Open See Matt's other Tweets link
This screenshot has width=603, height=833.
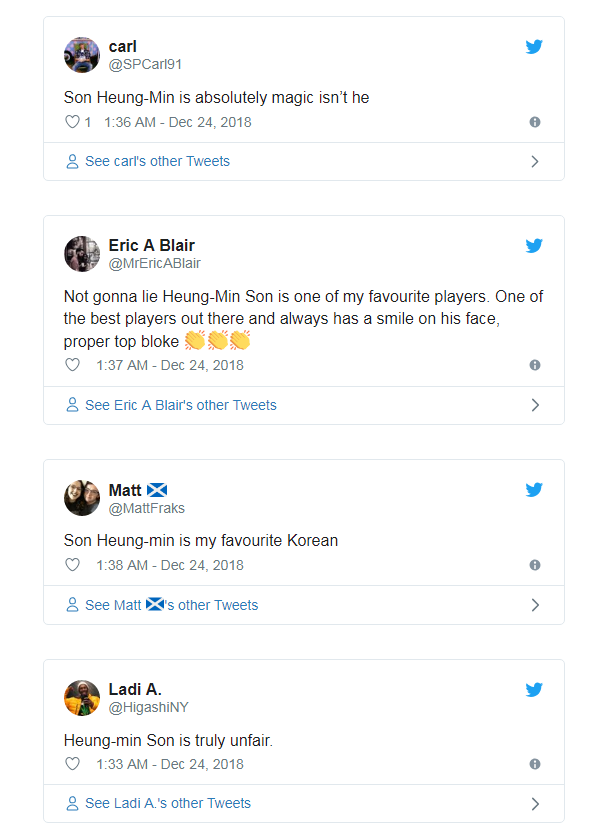(x=162, y=605)
